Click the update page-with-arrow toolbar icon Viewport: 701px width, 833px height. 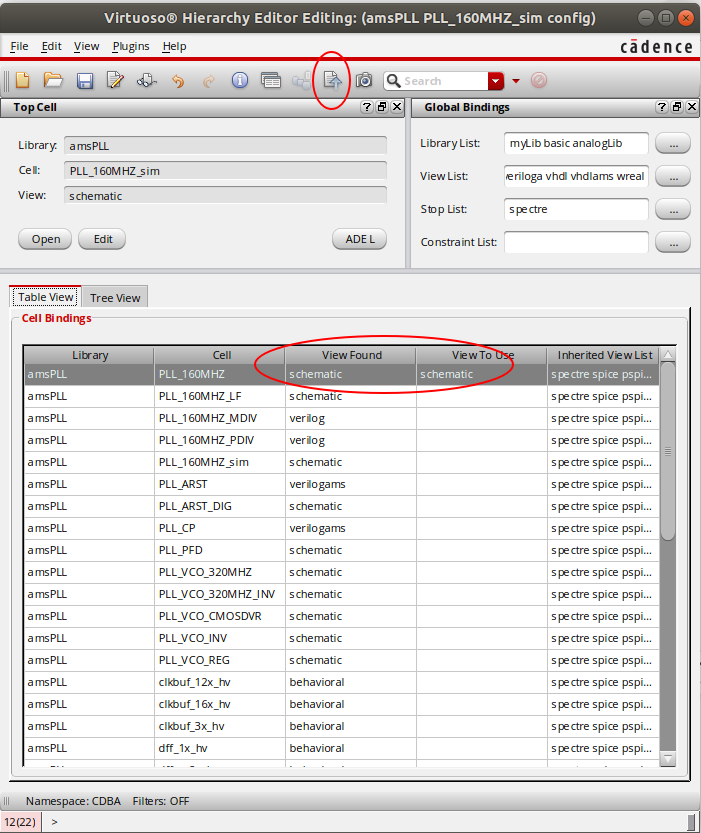(333, 81)
